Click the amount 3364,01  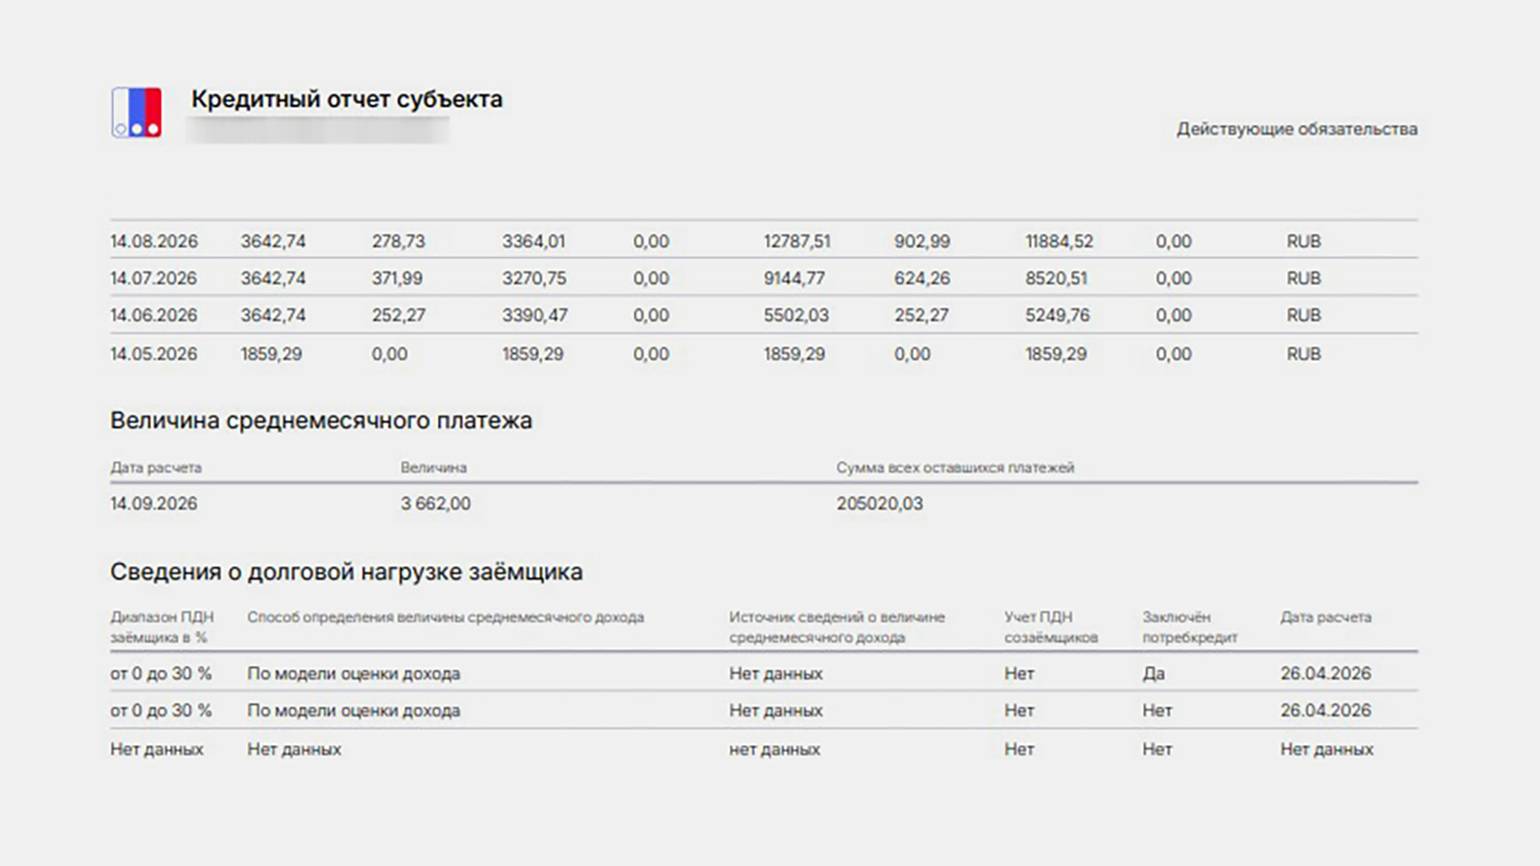coord(533,241)
